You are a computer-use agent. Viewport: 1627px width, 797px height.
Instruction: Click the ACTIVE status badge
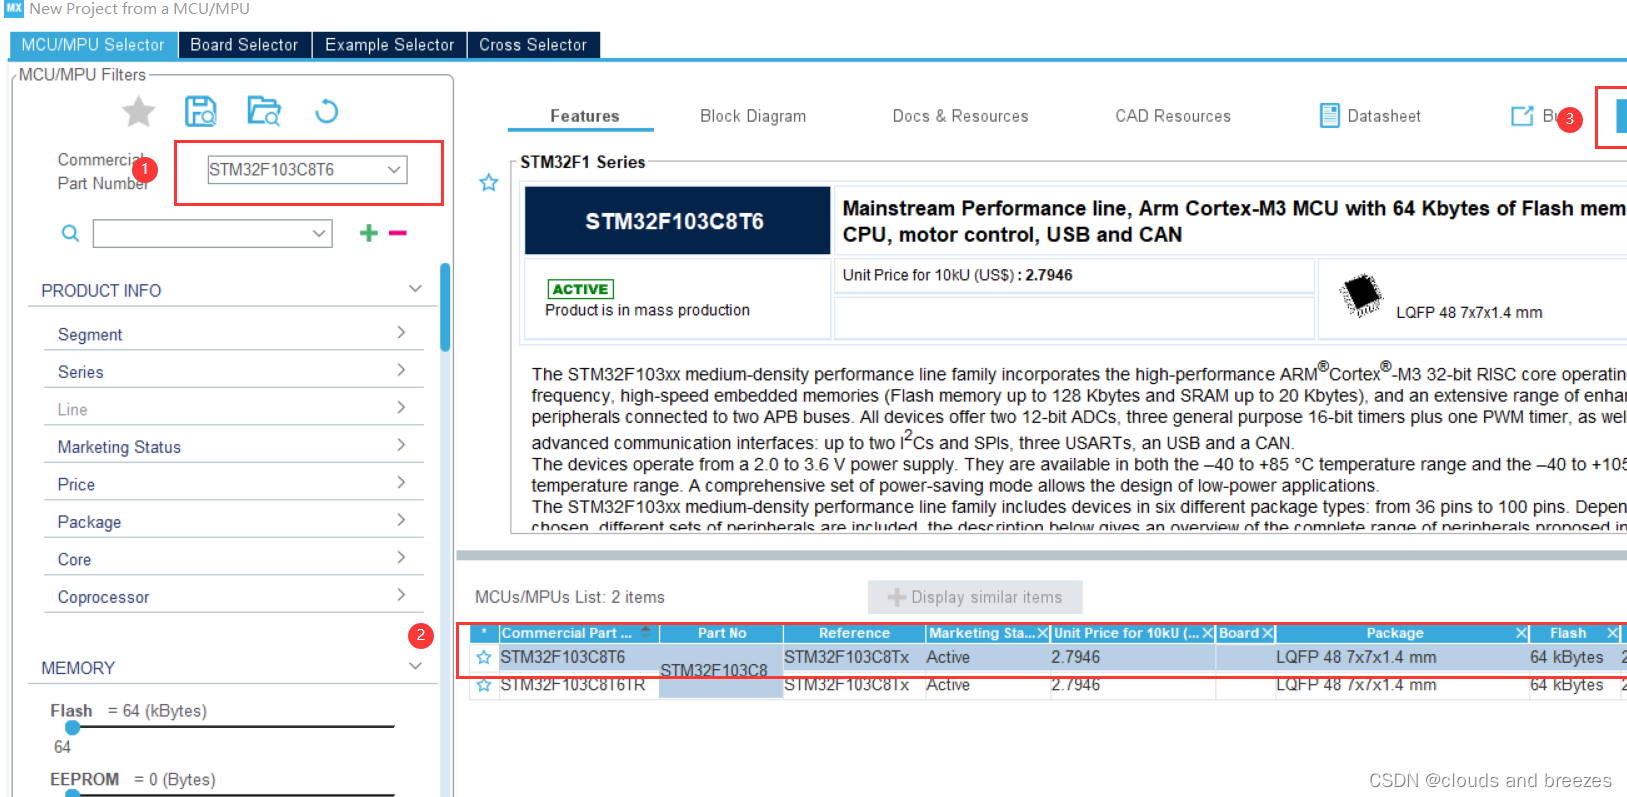[581, 289]
